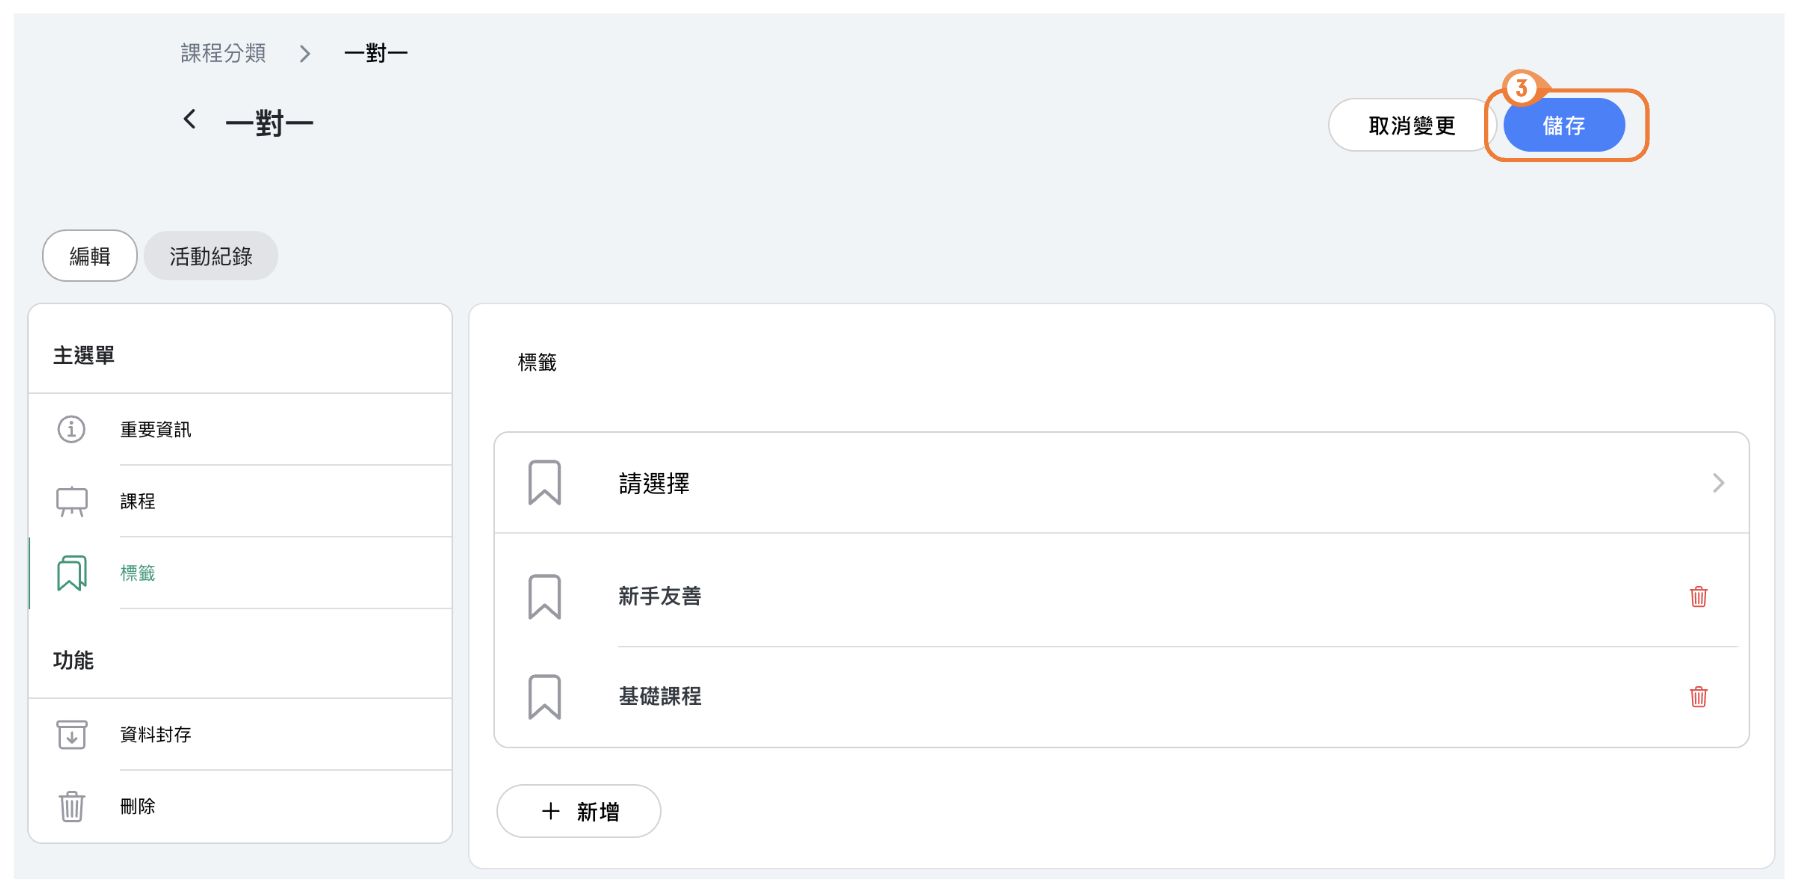This screenshot has width=1806, height=892.
Task: Click the archive box icon for 資料封存
Action: coord(72,735)
